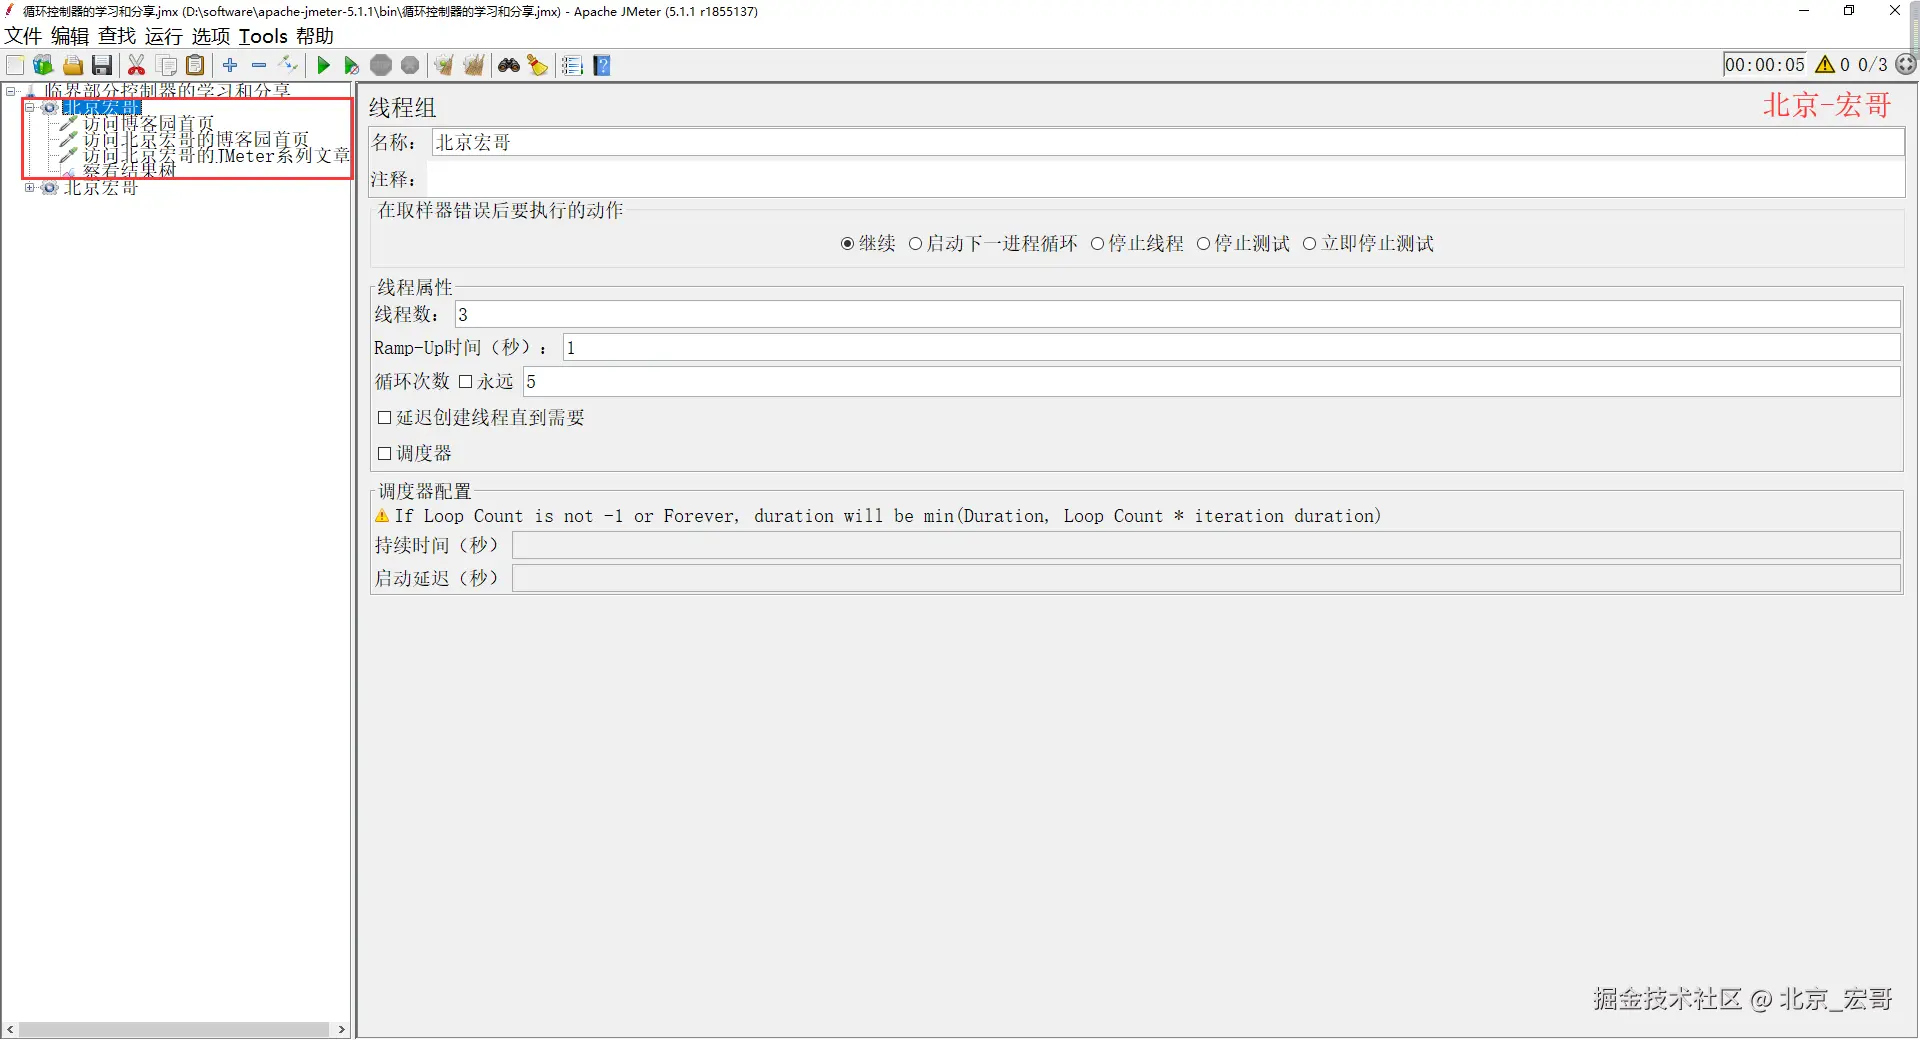This screenshot has width=1920, height=1040.
Task: Open Search with the binoculars icon
Action: [509, 65]
